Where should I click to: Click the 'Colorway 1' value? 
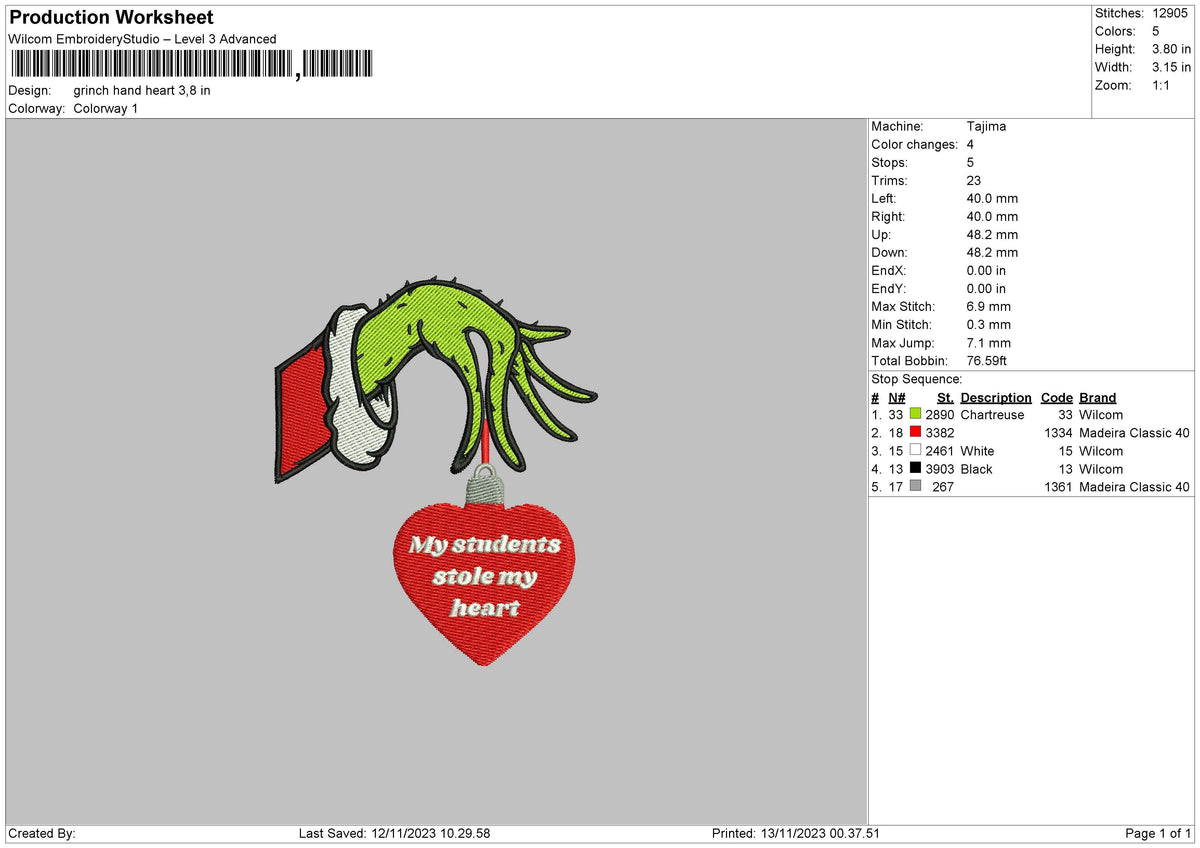(106, 108)
